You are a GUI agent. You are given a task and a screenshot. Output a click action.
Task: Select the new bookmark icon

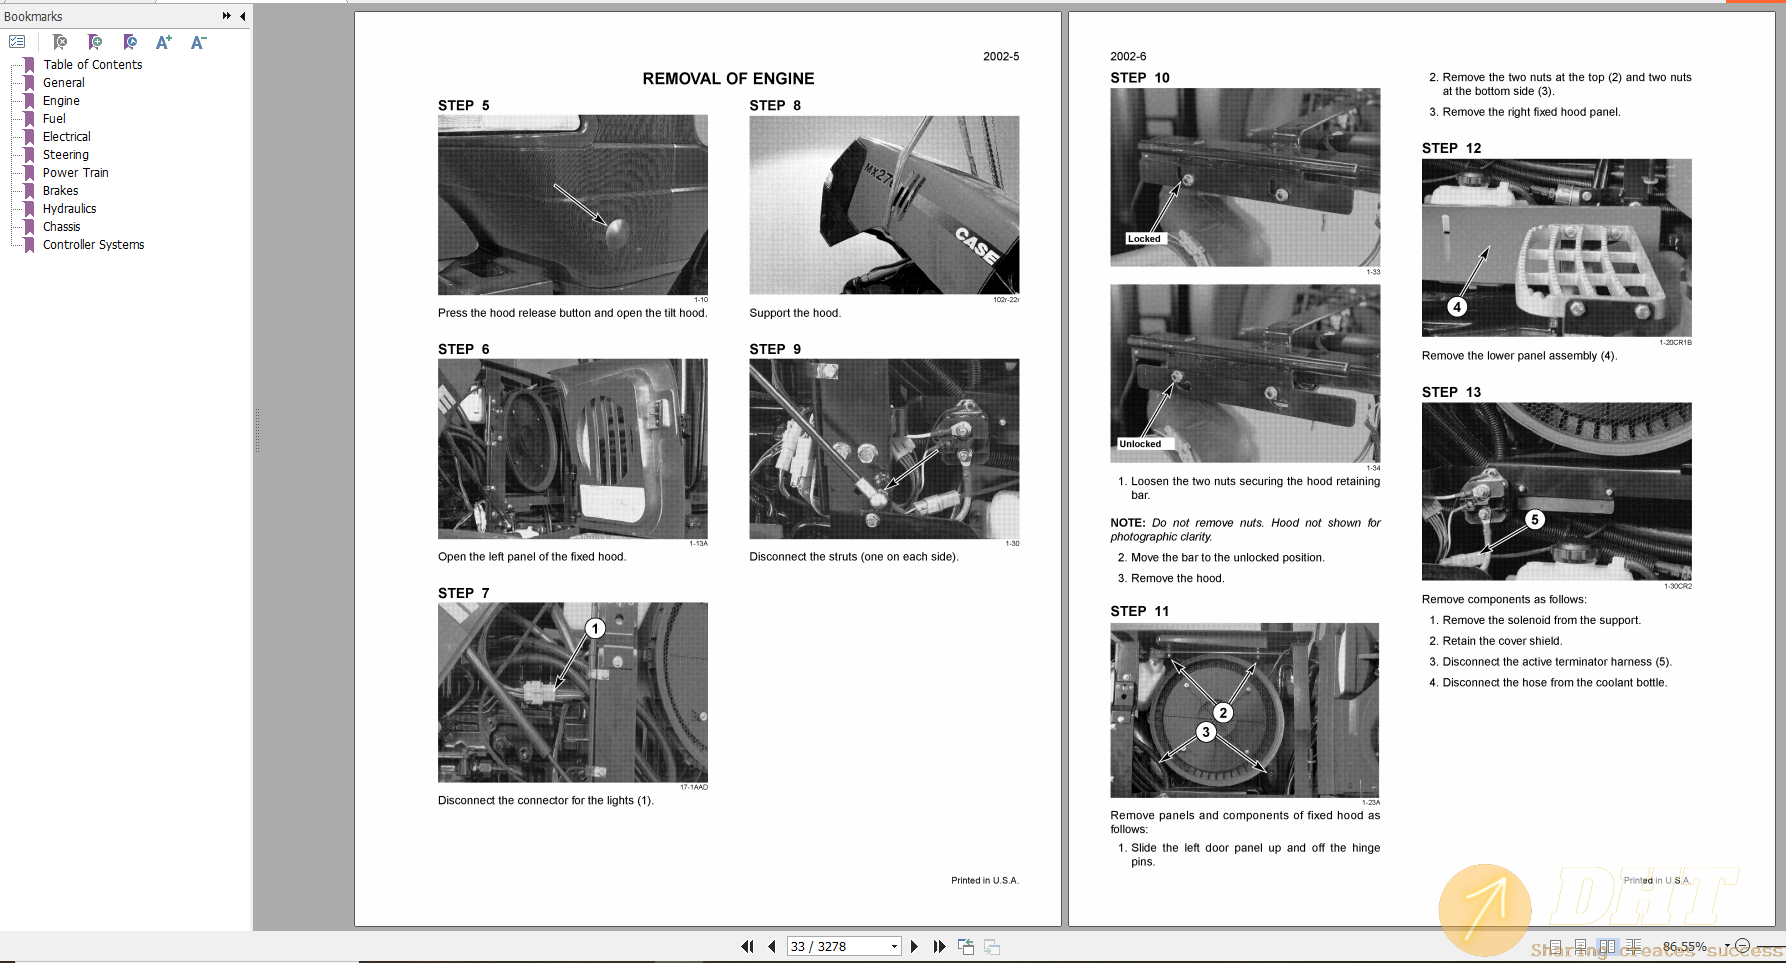coord(95,42)
